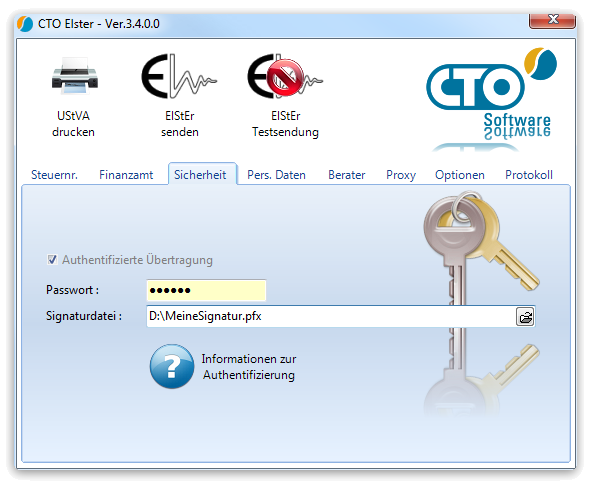Click the ElStEr senden icon

179,76
